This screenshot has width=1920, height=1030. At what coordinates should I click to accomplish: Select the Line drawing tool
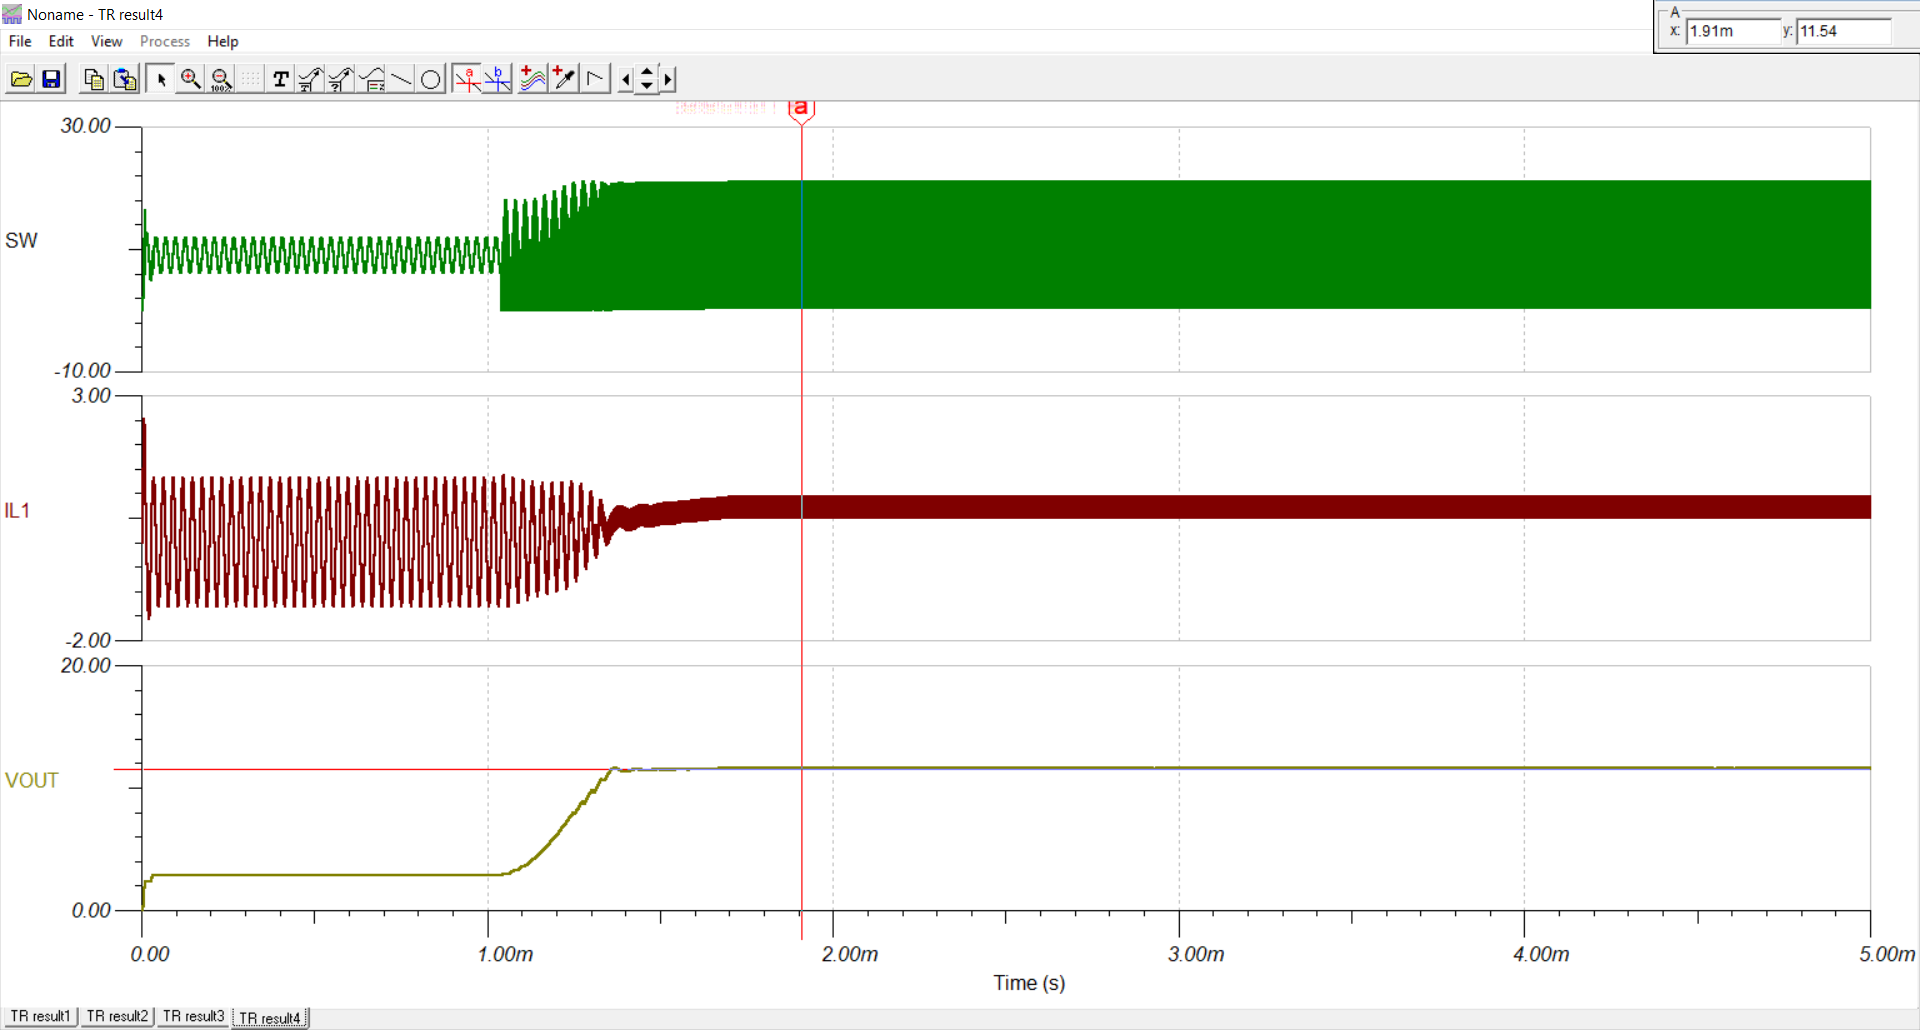pos(401,79)
